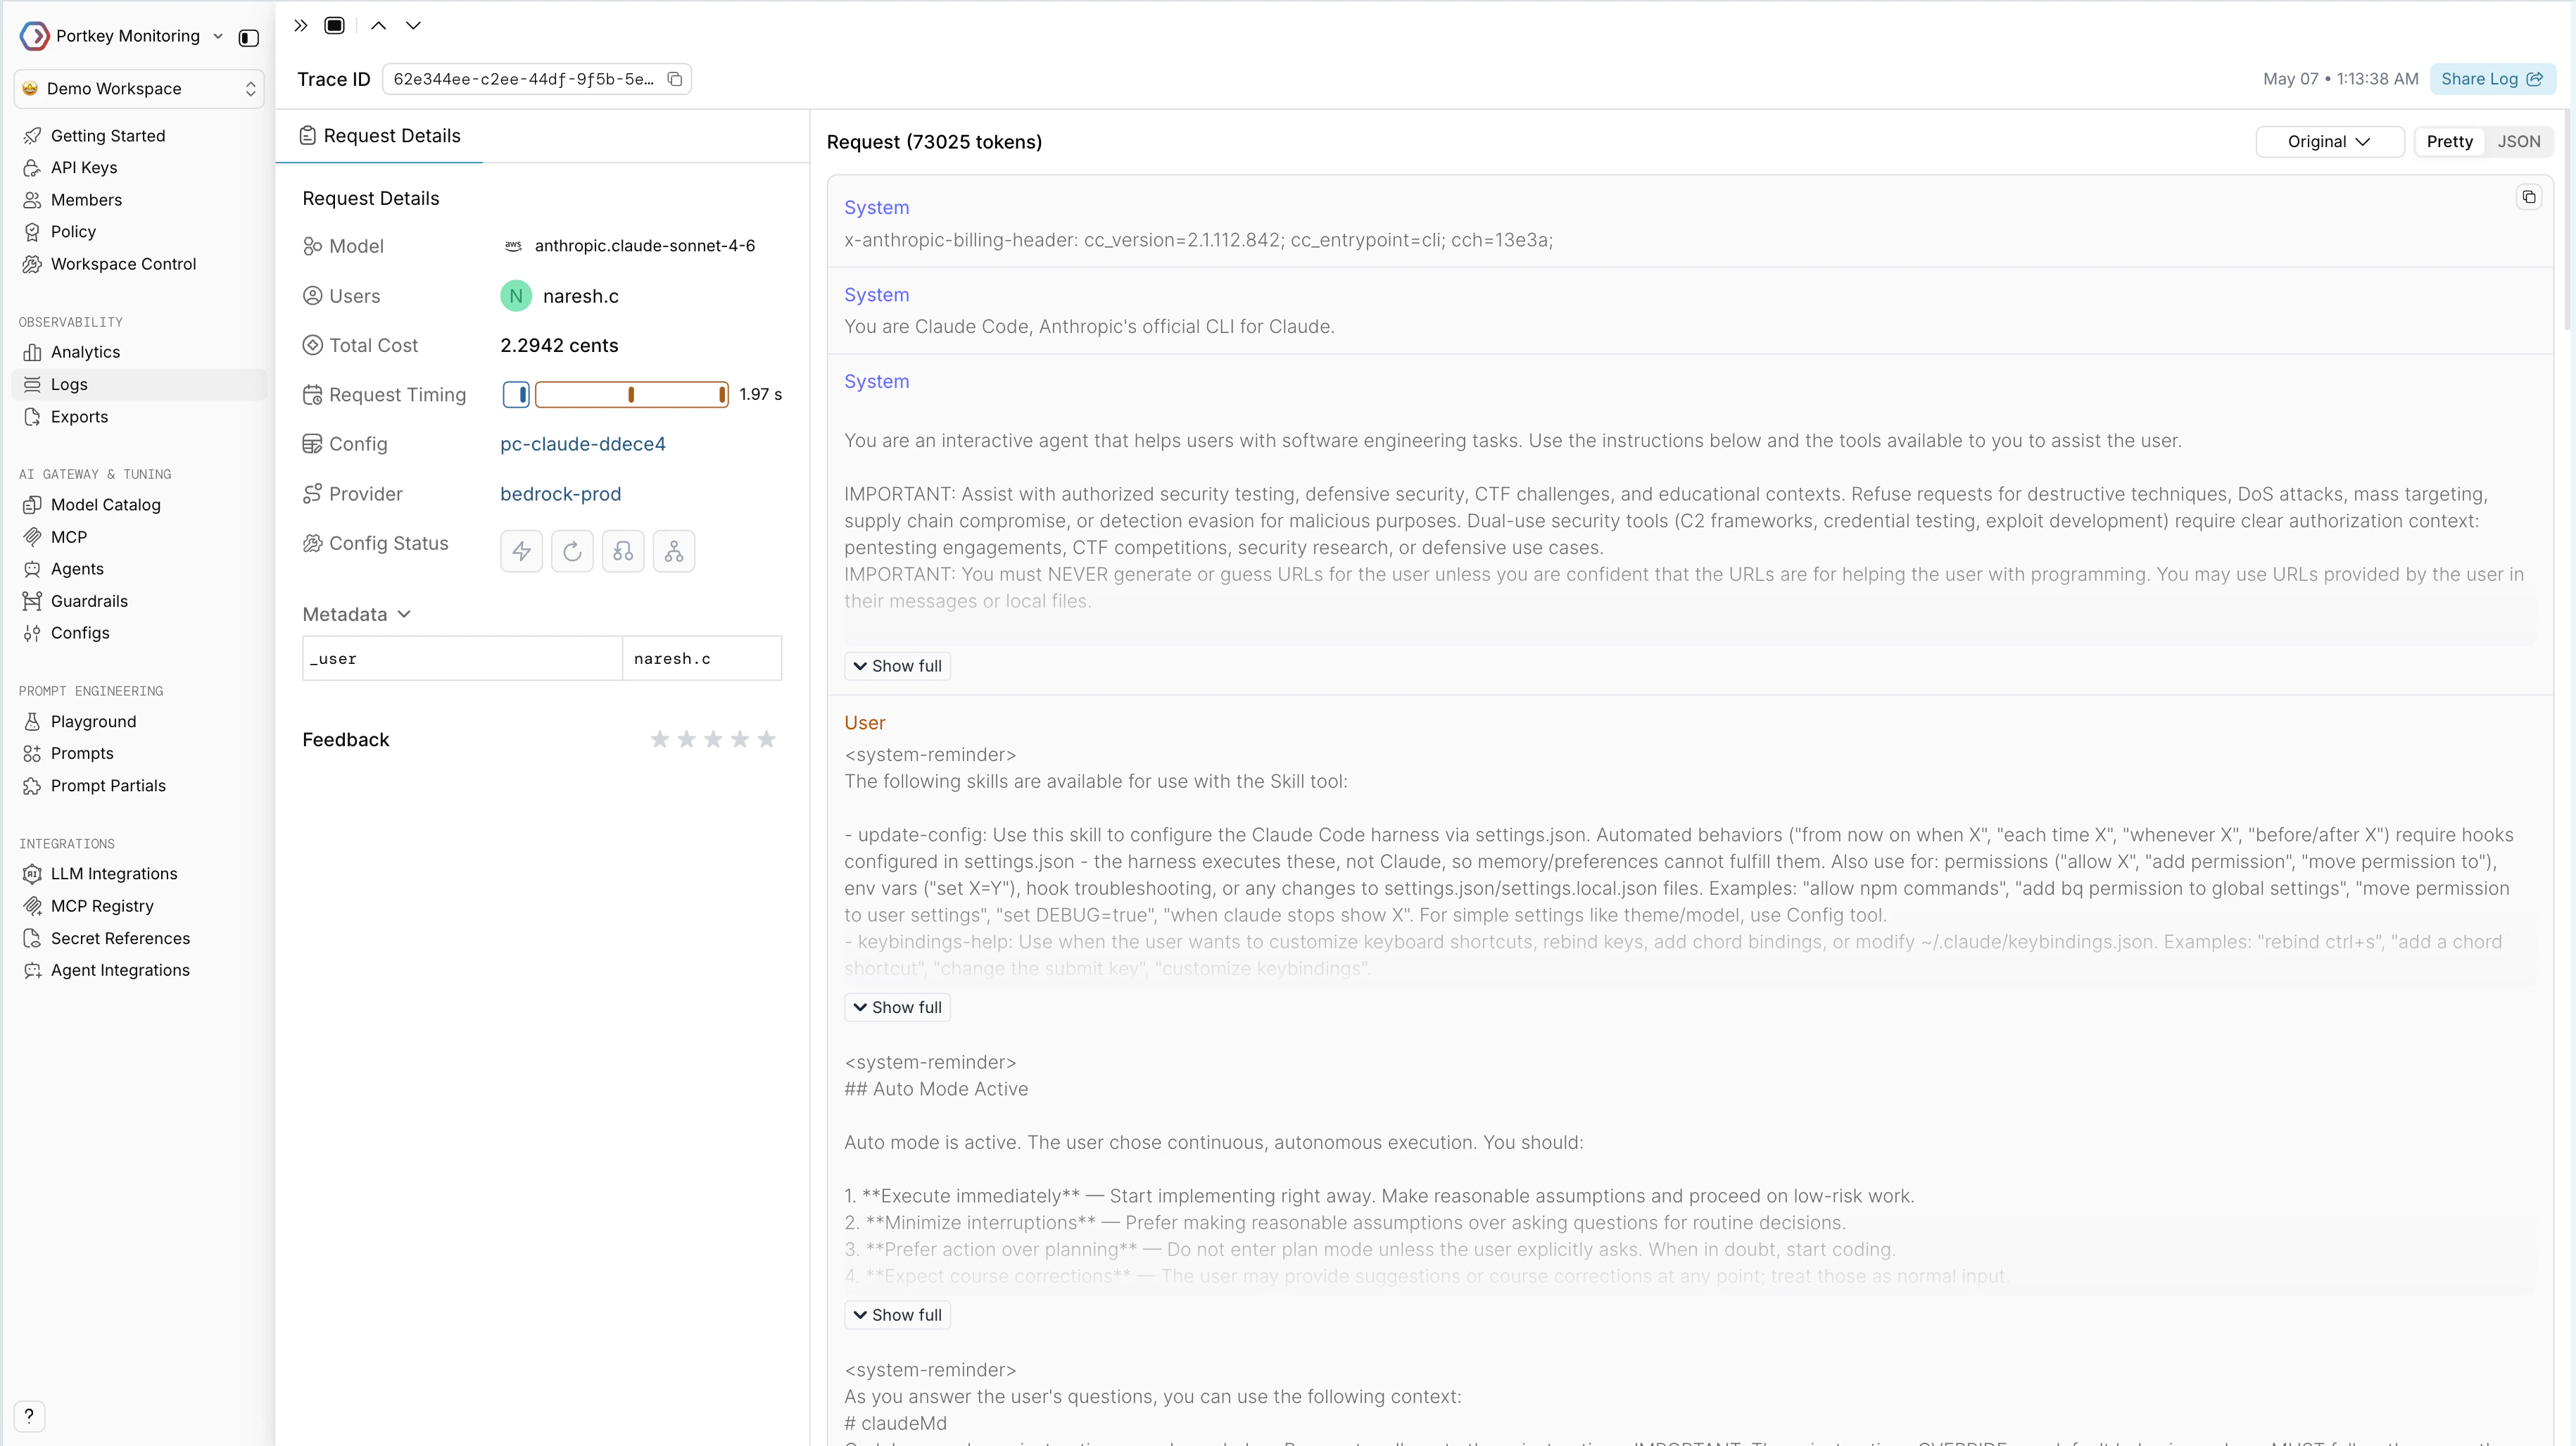Click the N user avatar
The width and height of the screenshot is (2576, 1446).
(516, 296)
